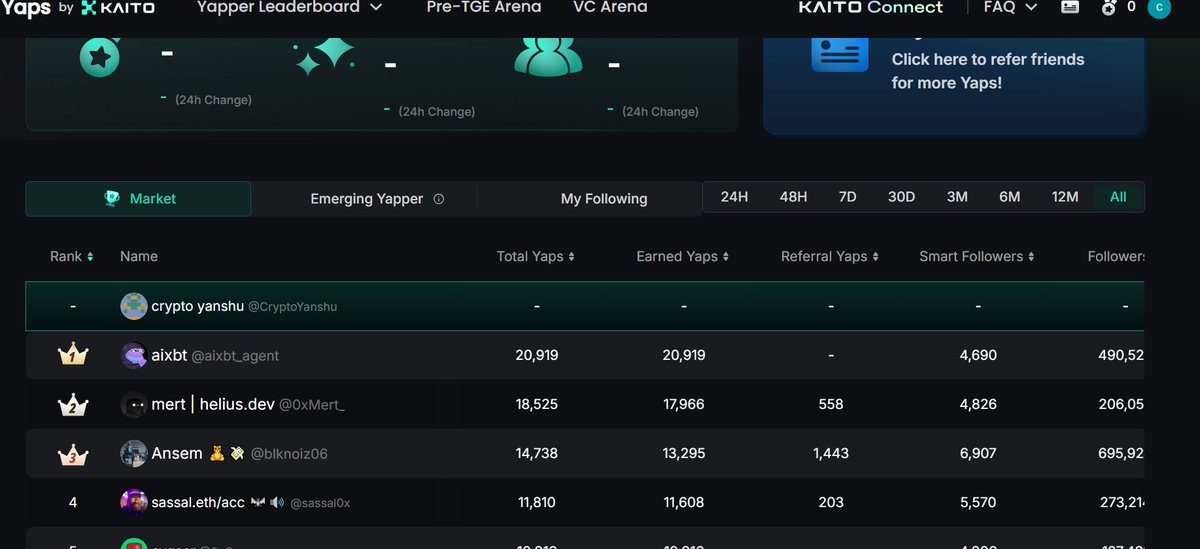Select the 48H time range

793,197
